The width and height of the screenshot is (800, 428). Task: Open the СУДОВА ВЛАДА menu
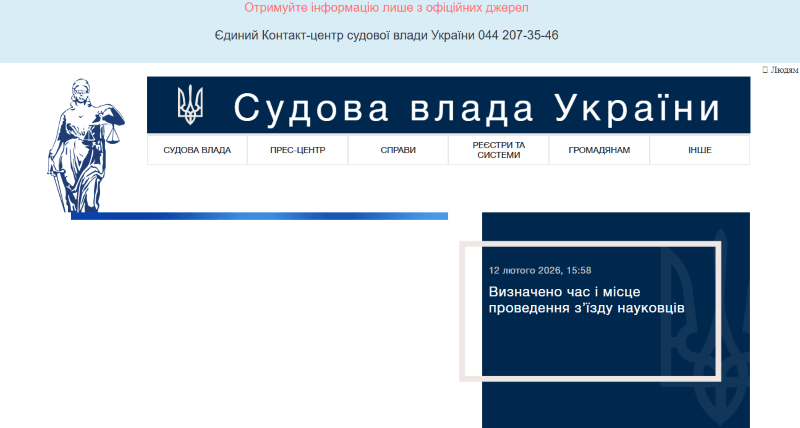(197, 150)
